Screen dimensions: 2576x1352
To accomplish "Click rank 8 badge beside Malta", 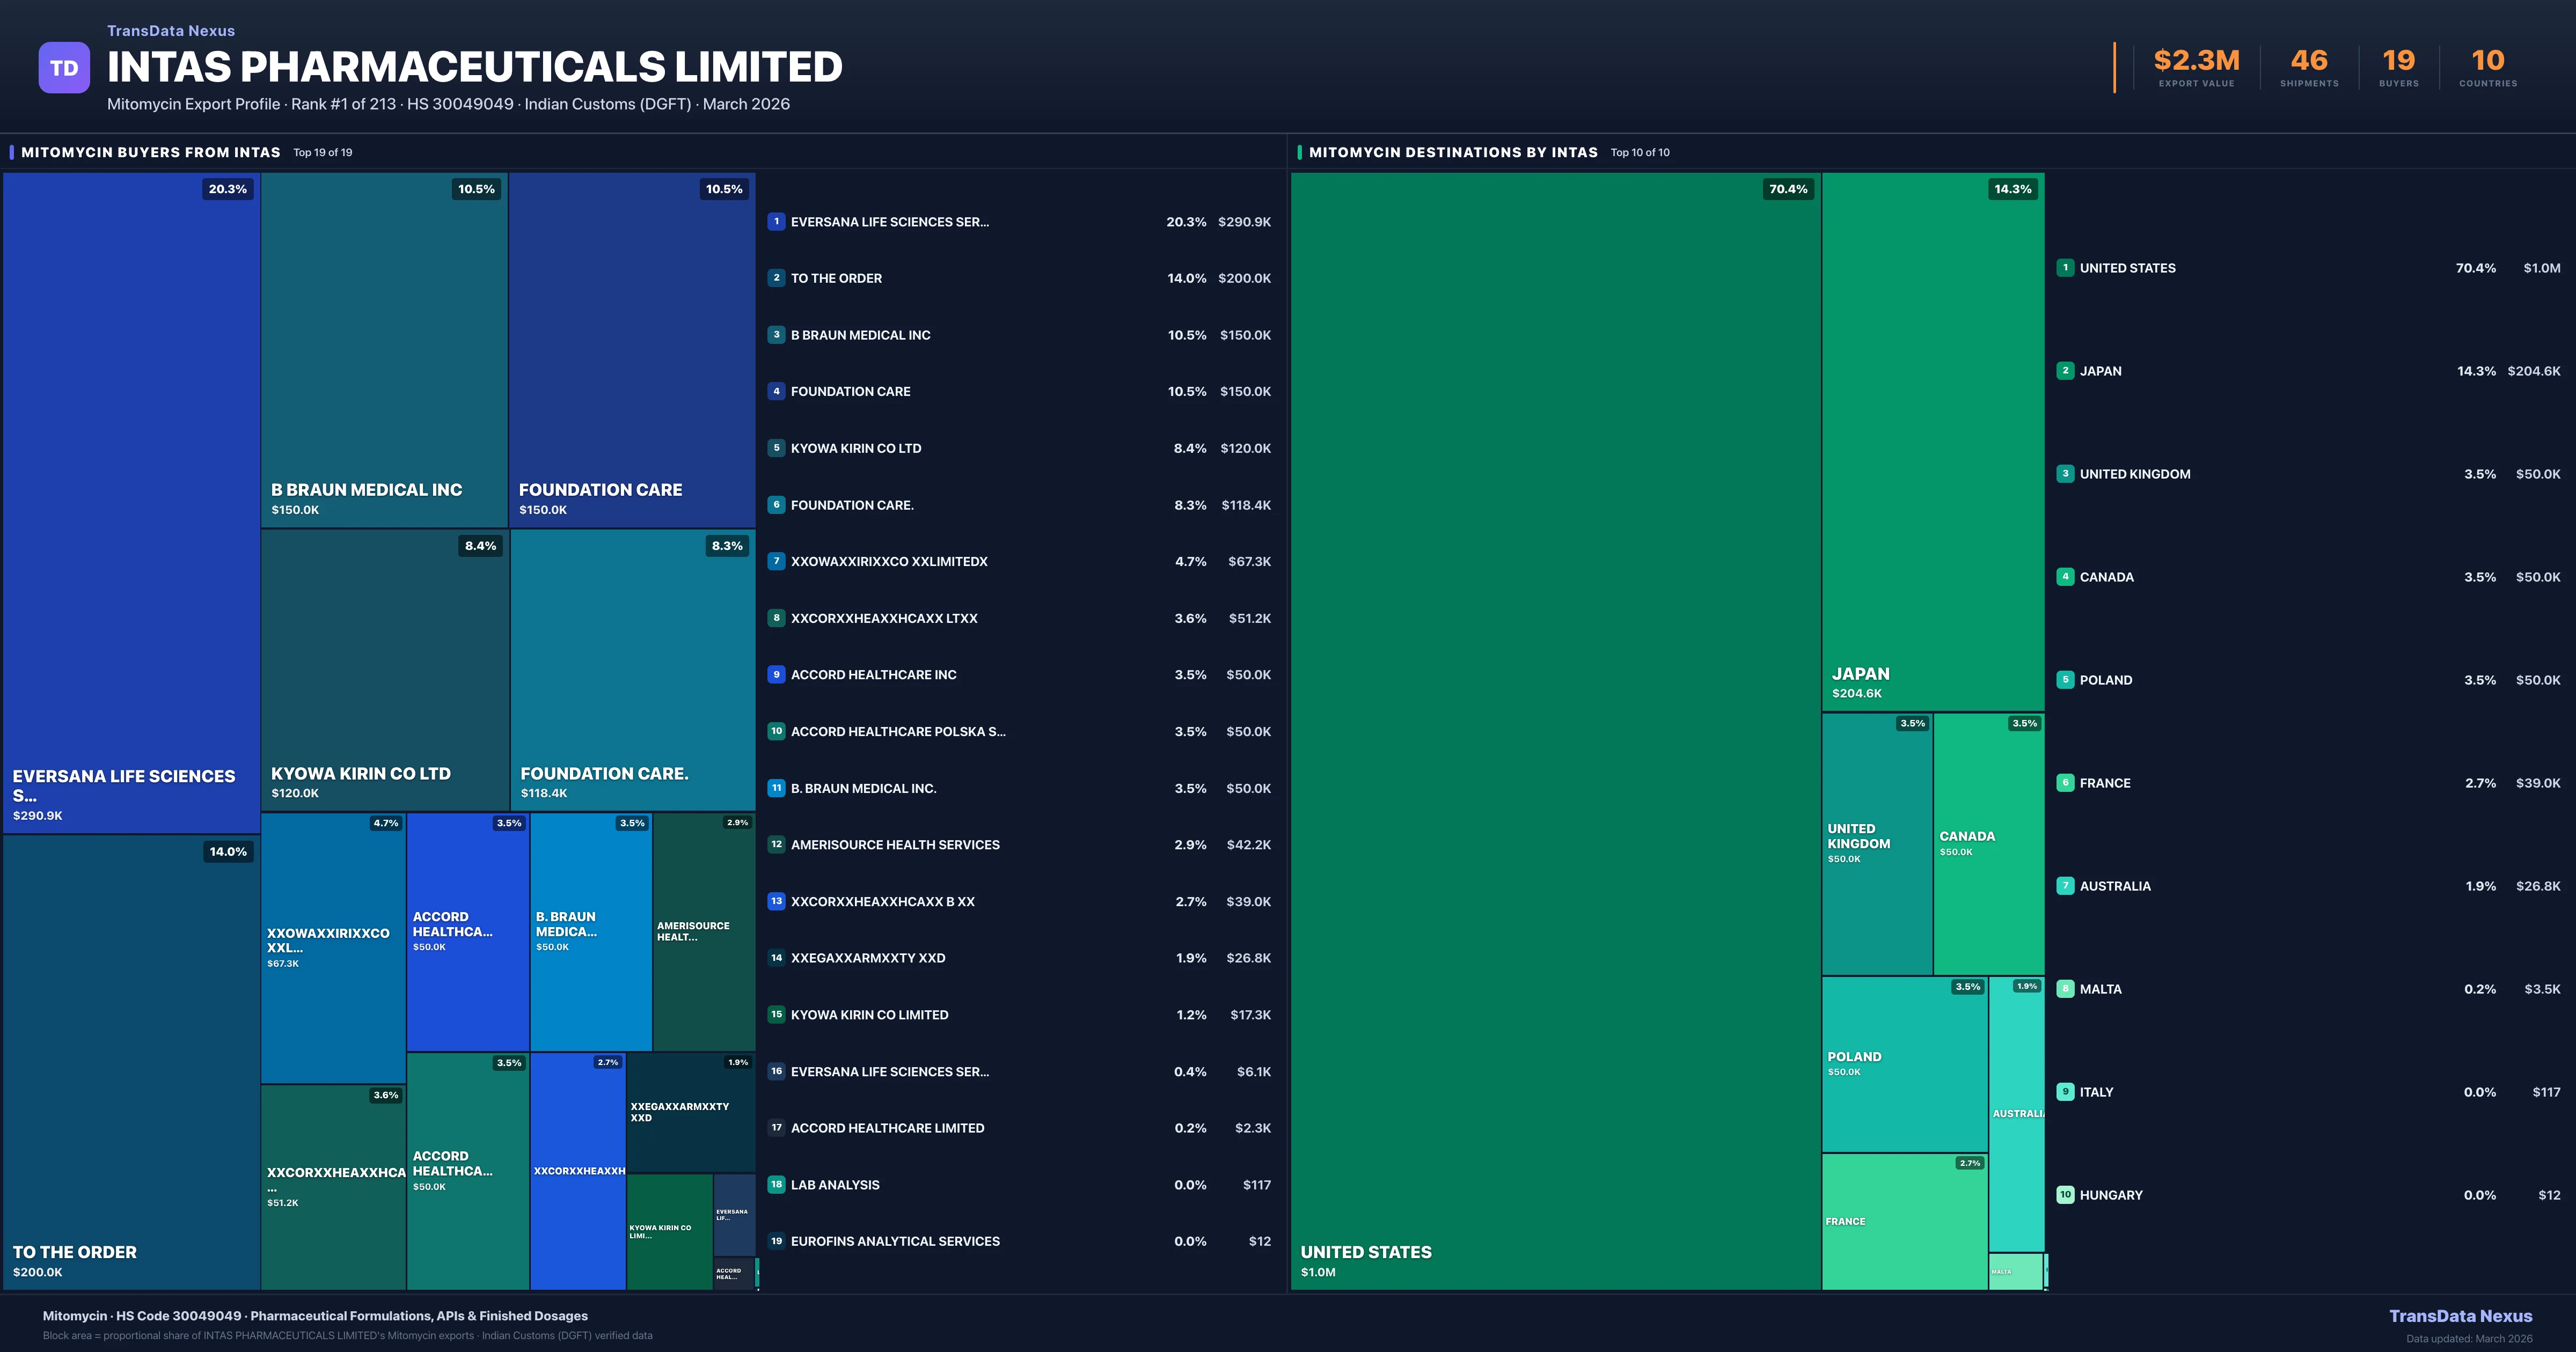I will (x=2065, y=989).
